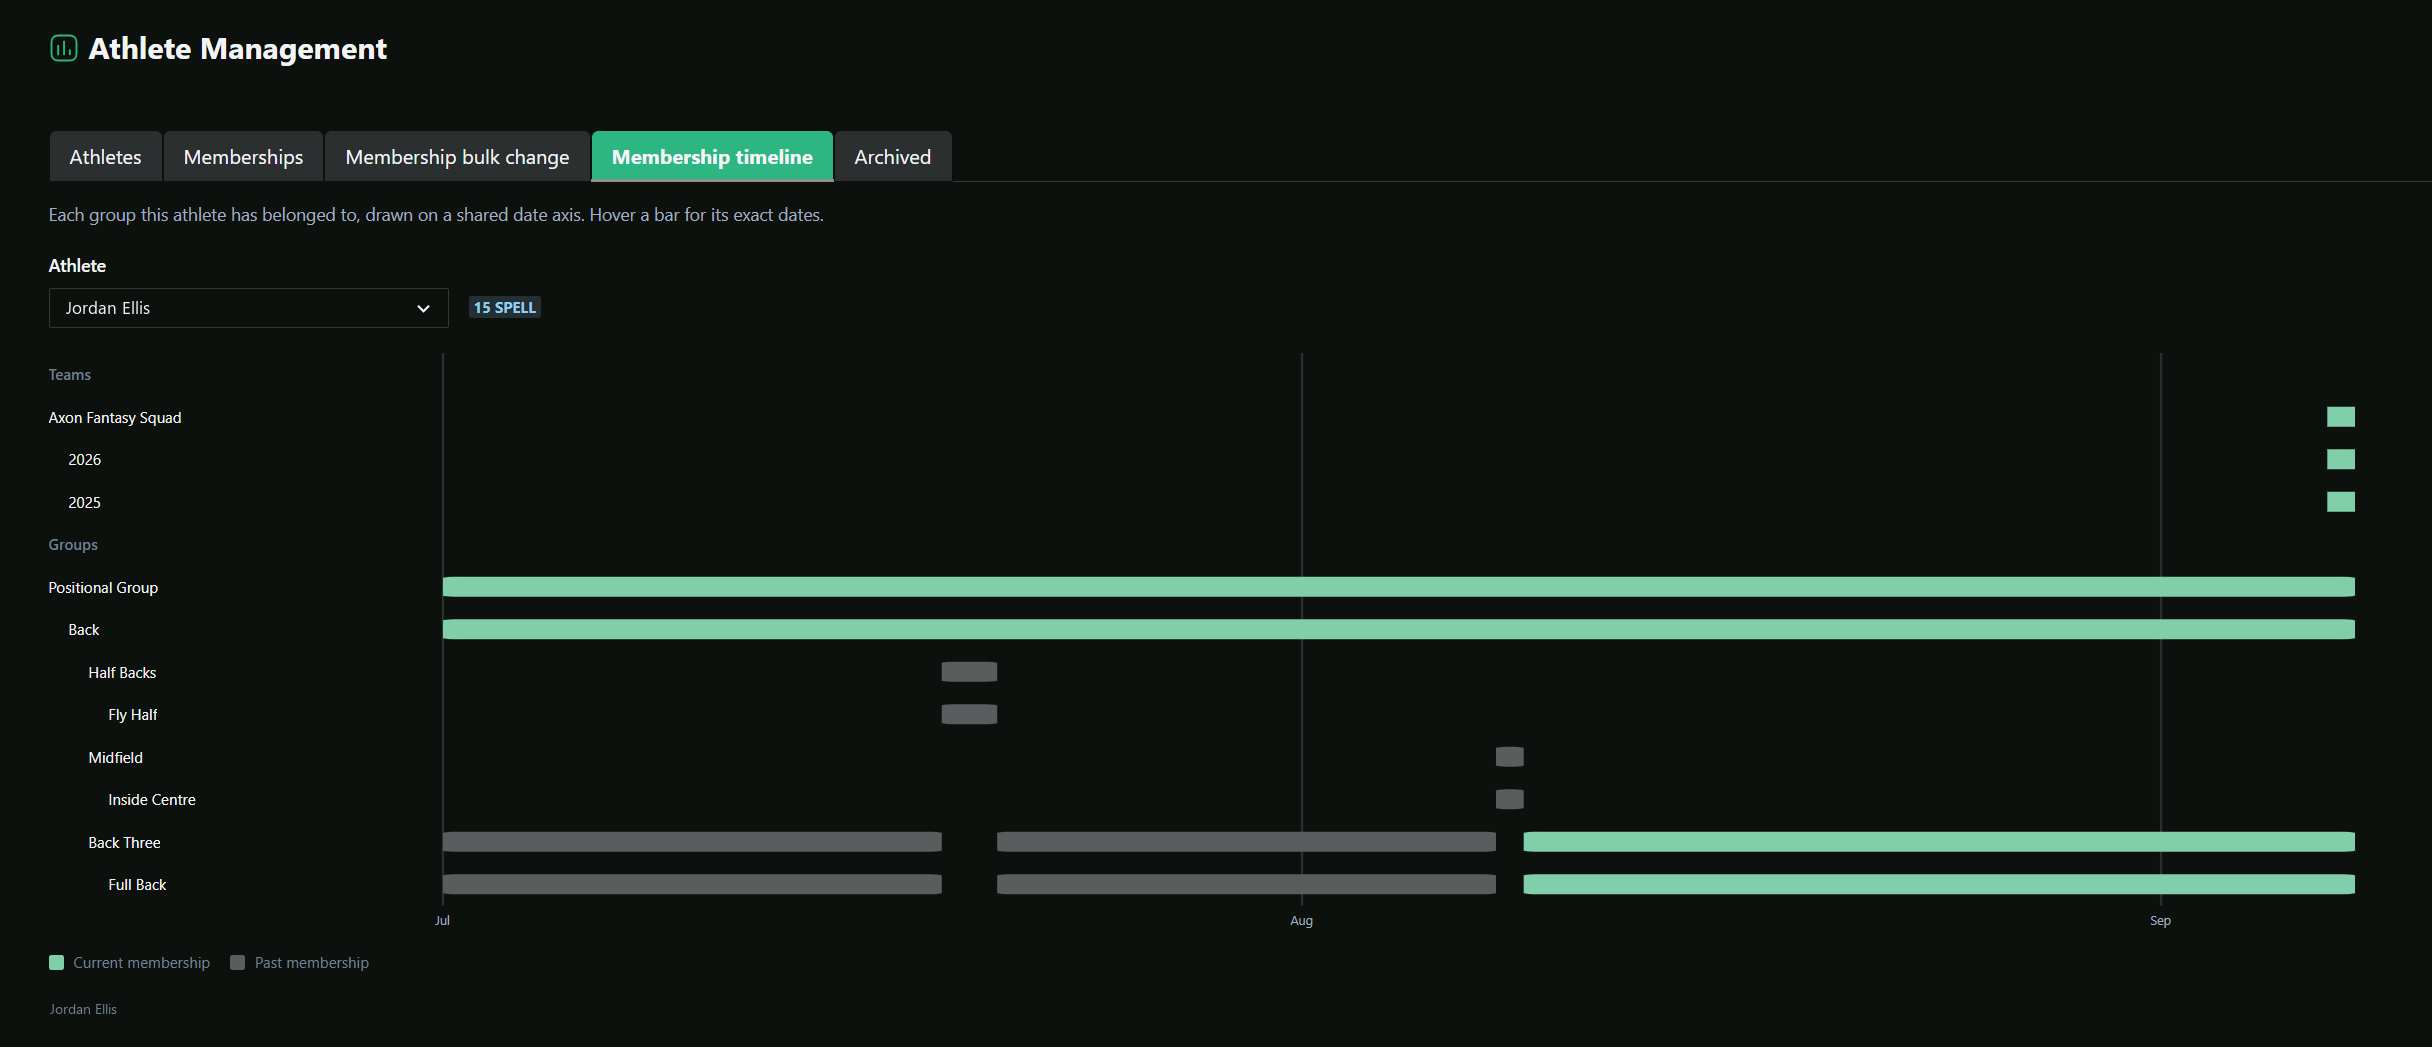Click the Aug axis label
The image size is (2432, 1047).
[1301, 921]
